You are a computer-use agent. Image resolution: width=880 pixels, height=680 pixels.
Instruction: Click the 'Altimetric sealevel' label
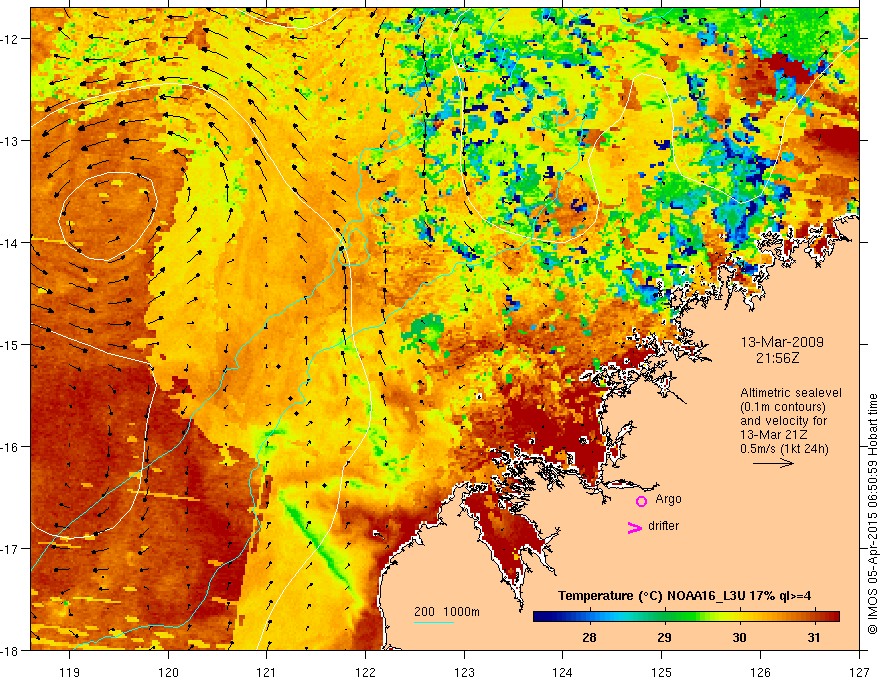pyautogui.click(x=791, y=393)
